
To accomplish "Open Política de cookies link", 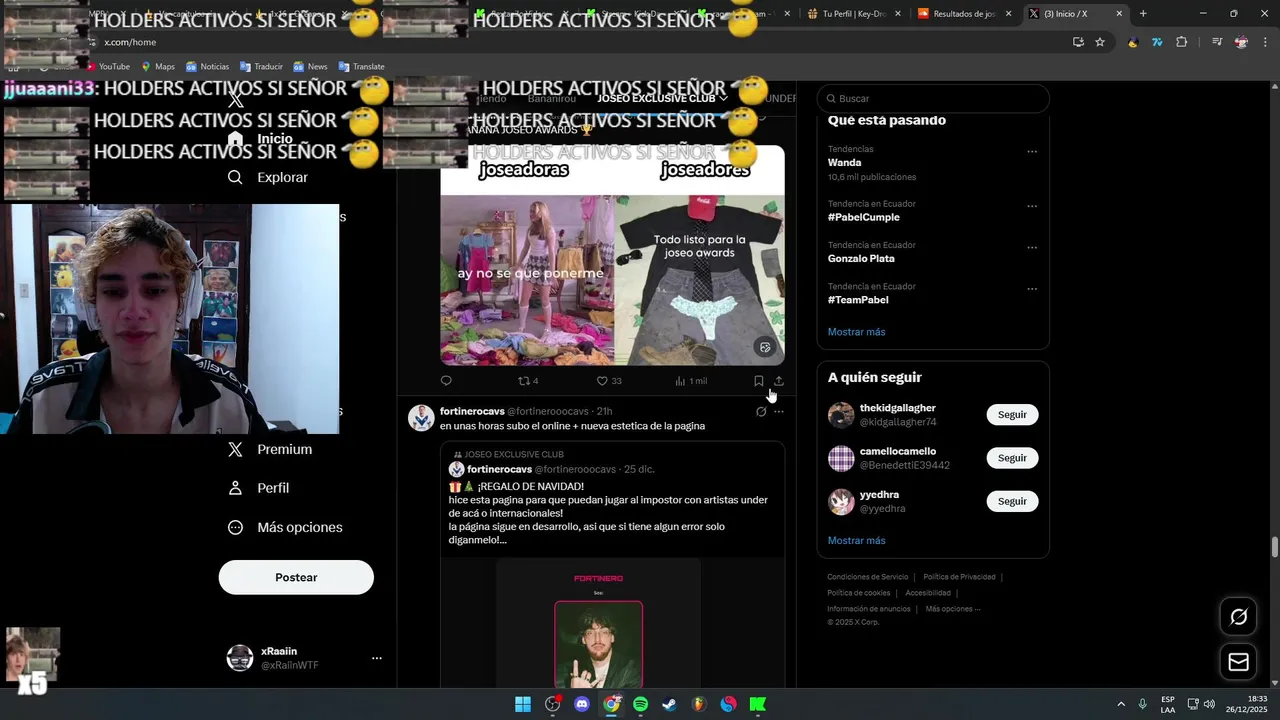I will [858, 593].
